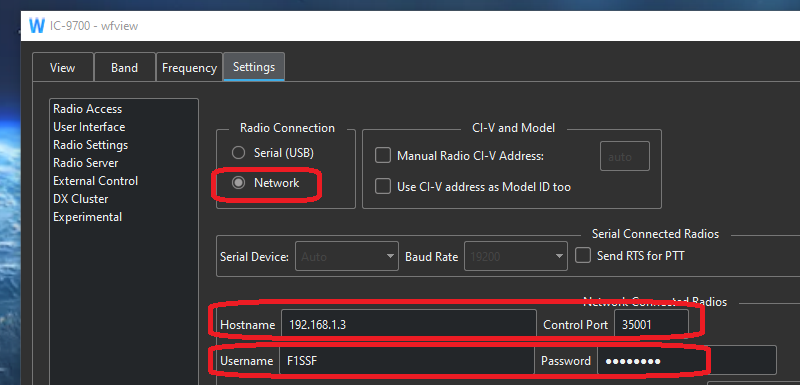This screenshot has height=385, width=800.
Task: Tick Use CI-V address as Model ID
Action: (x=383, y=187)
